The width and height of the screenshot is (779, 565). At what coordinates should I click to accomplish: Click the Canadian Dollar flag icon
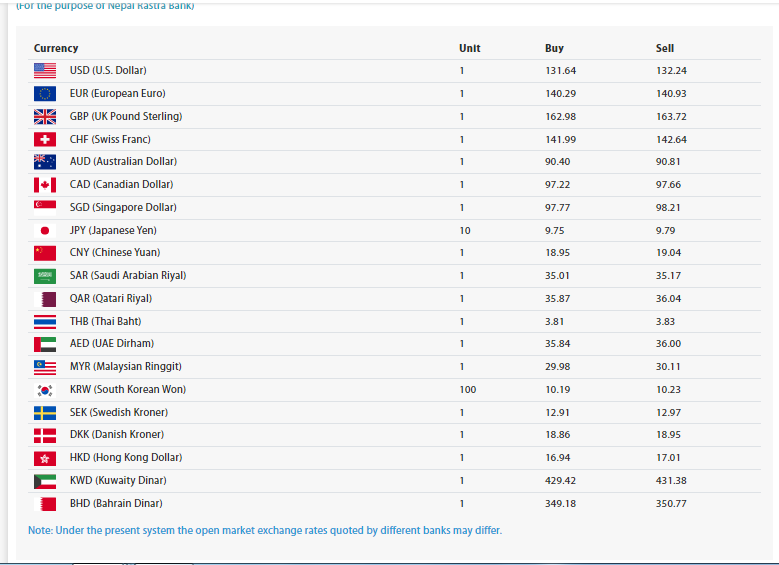click(x=45, y=185)
